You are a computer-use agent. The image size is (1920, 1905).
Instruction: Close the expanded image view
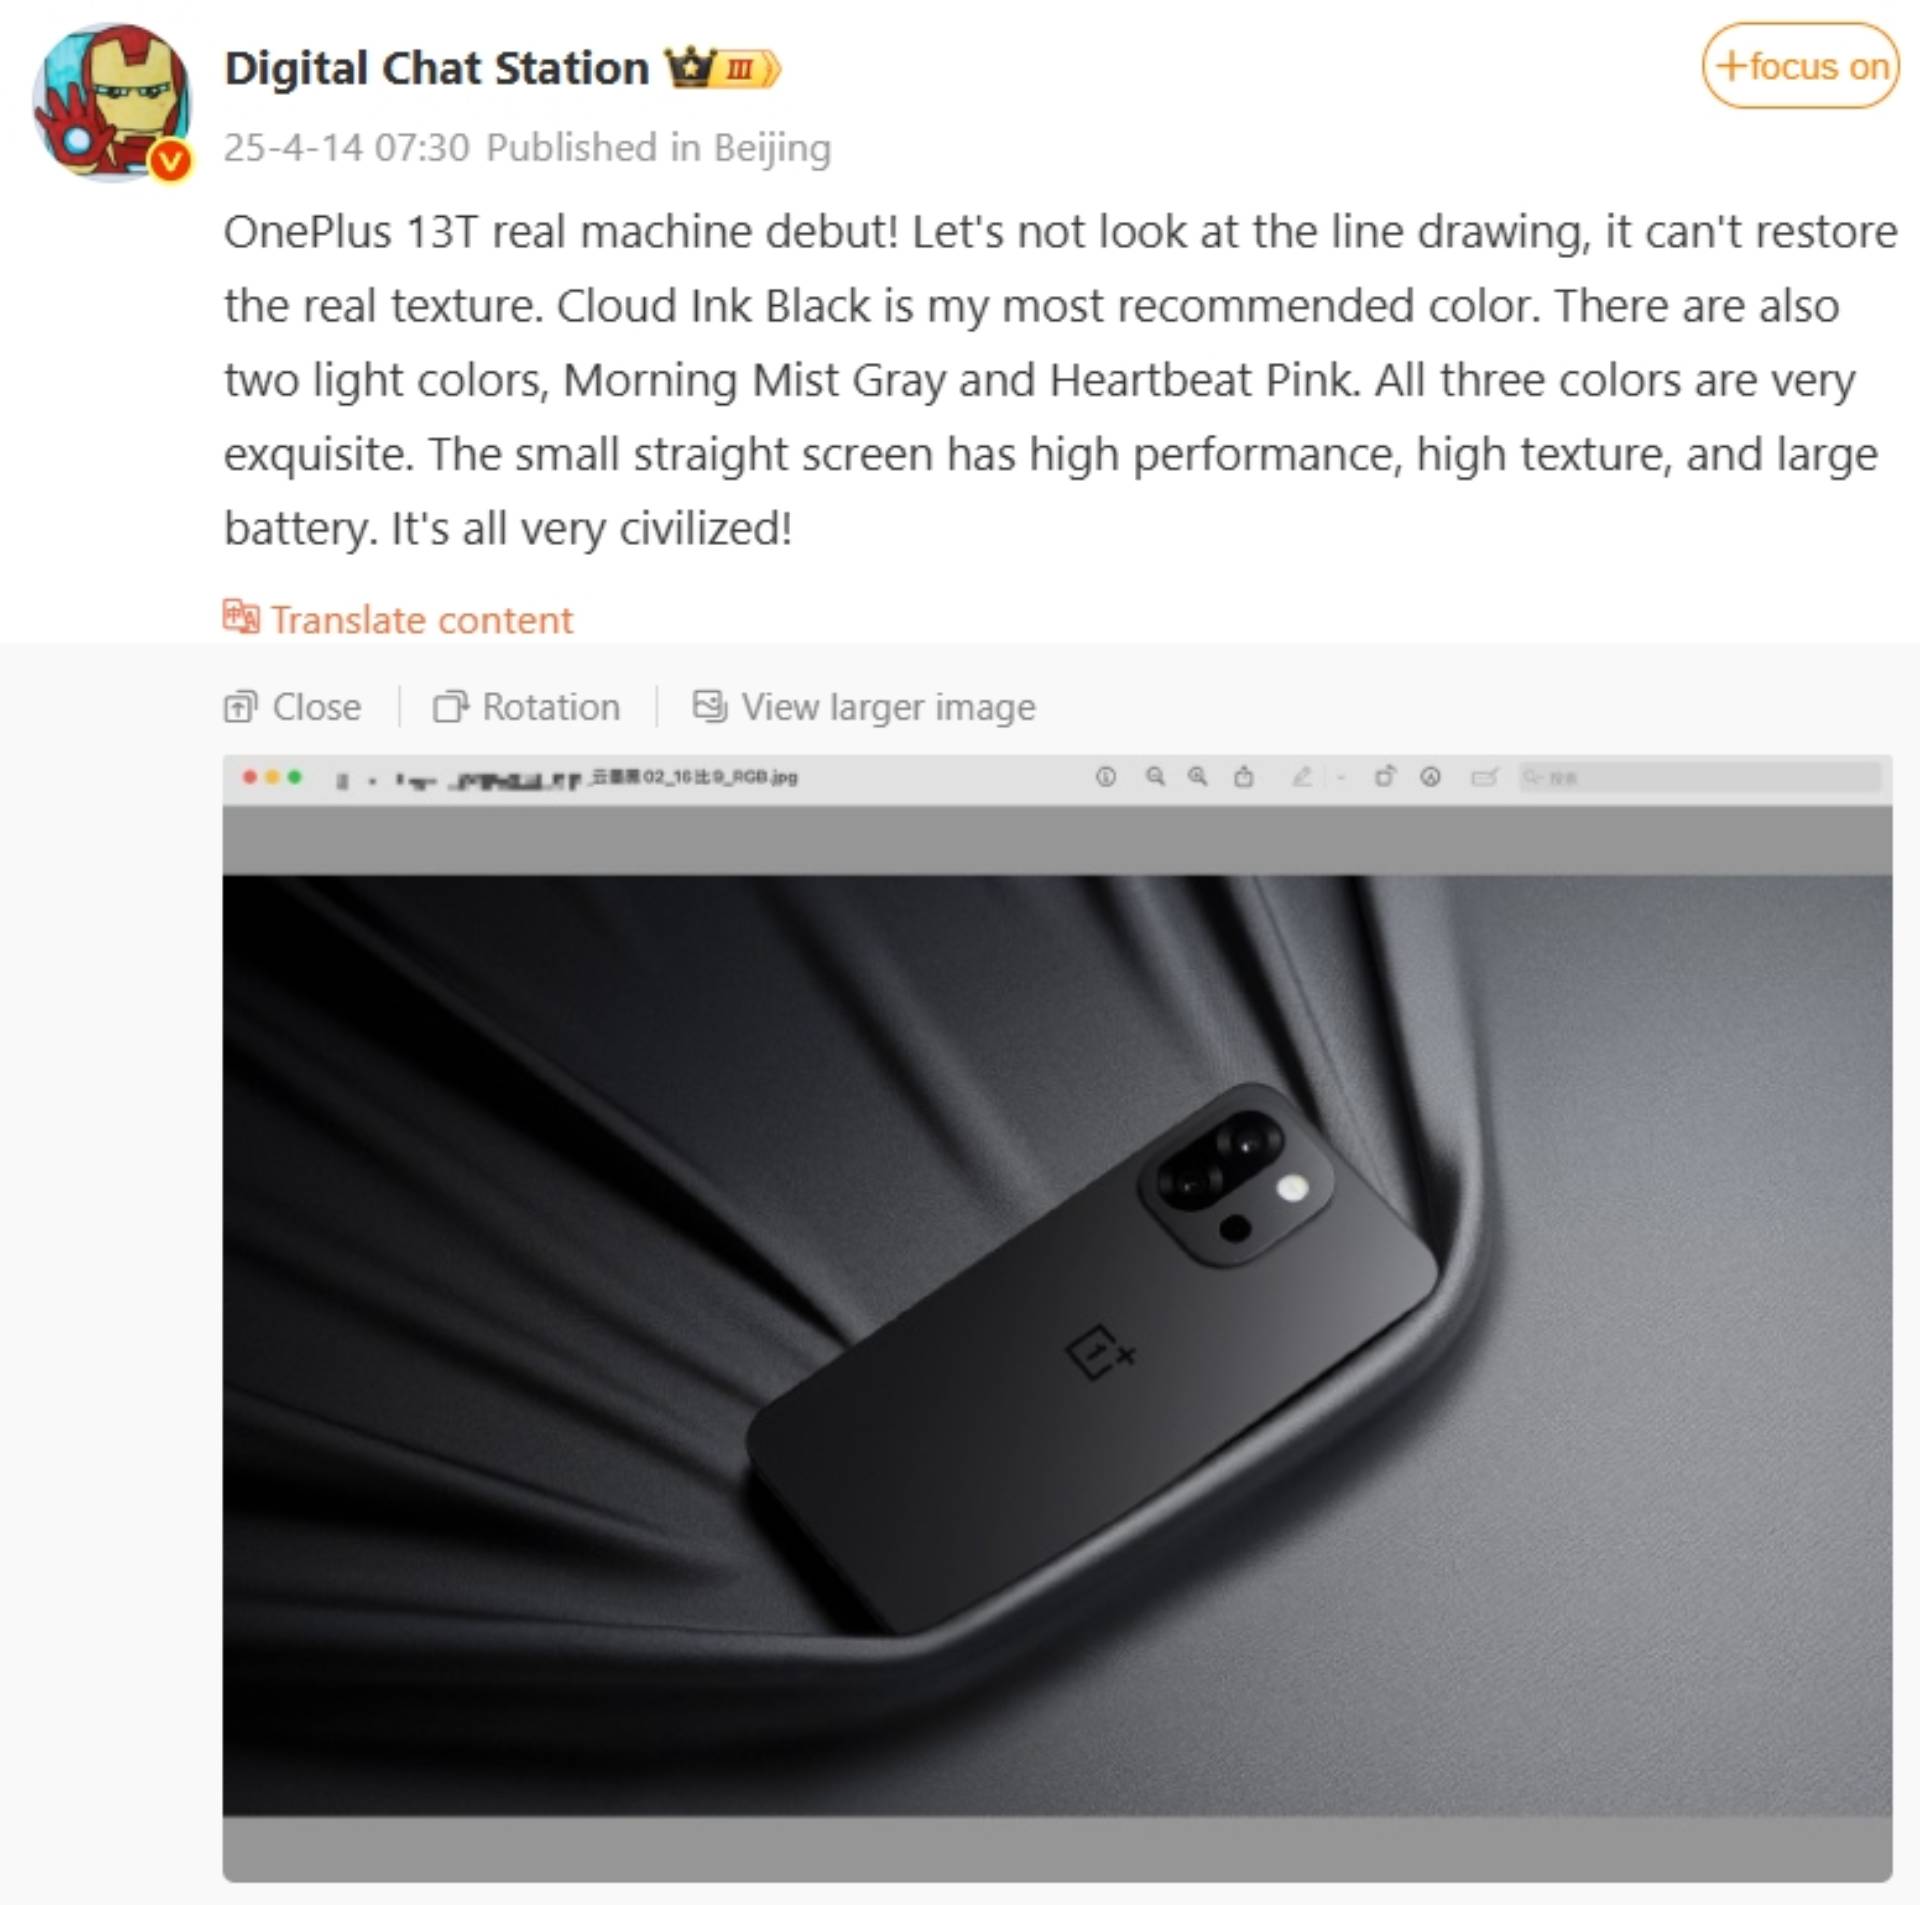(x=292, y=707)
